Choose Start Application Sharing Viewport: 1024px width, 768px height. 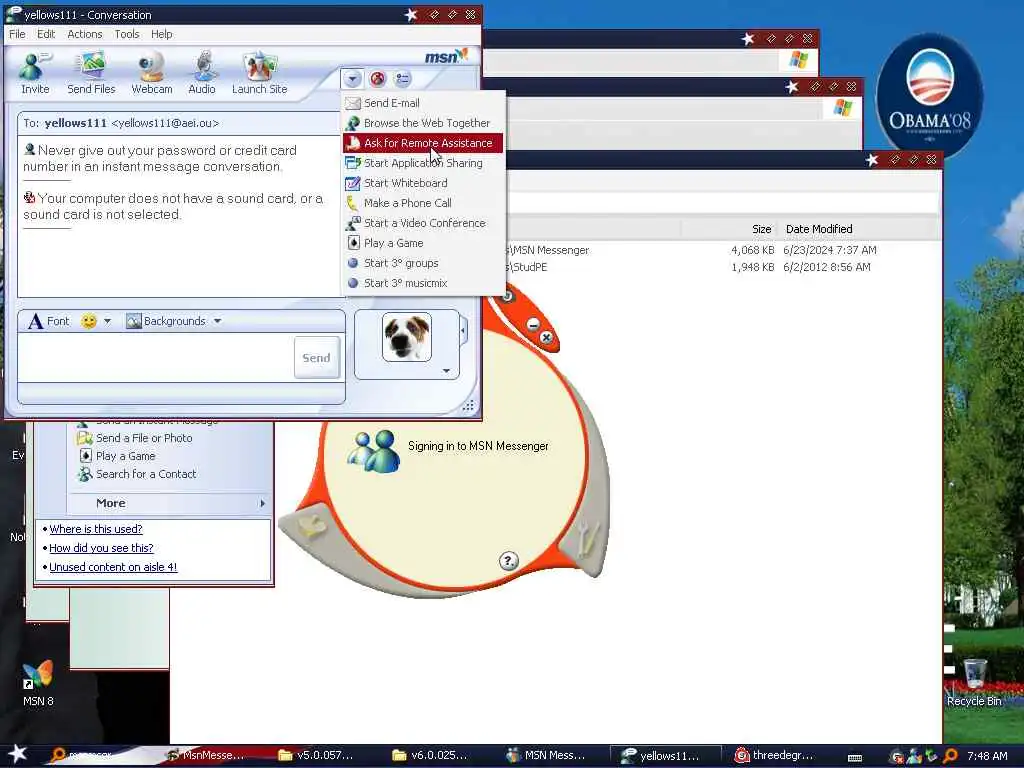coord(423,163)
